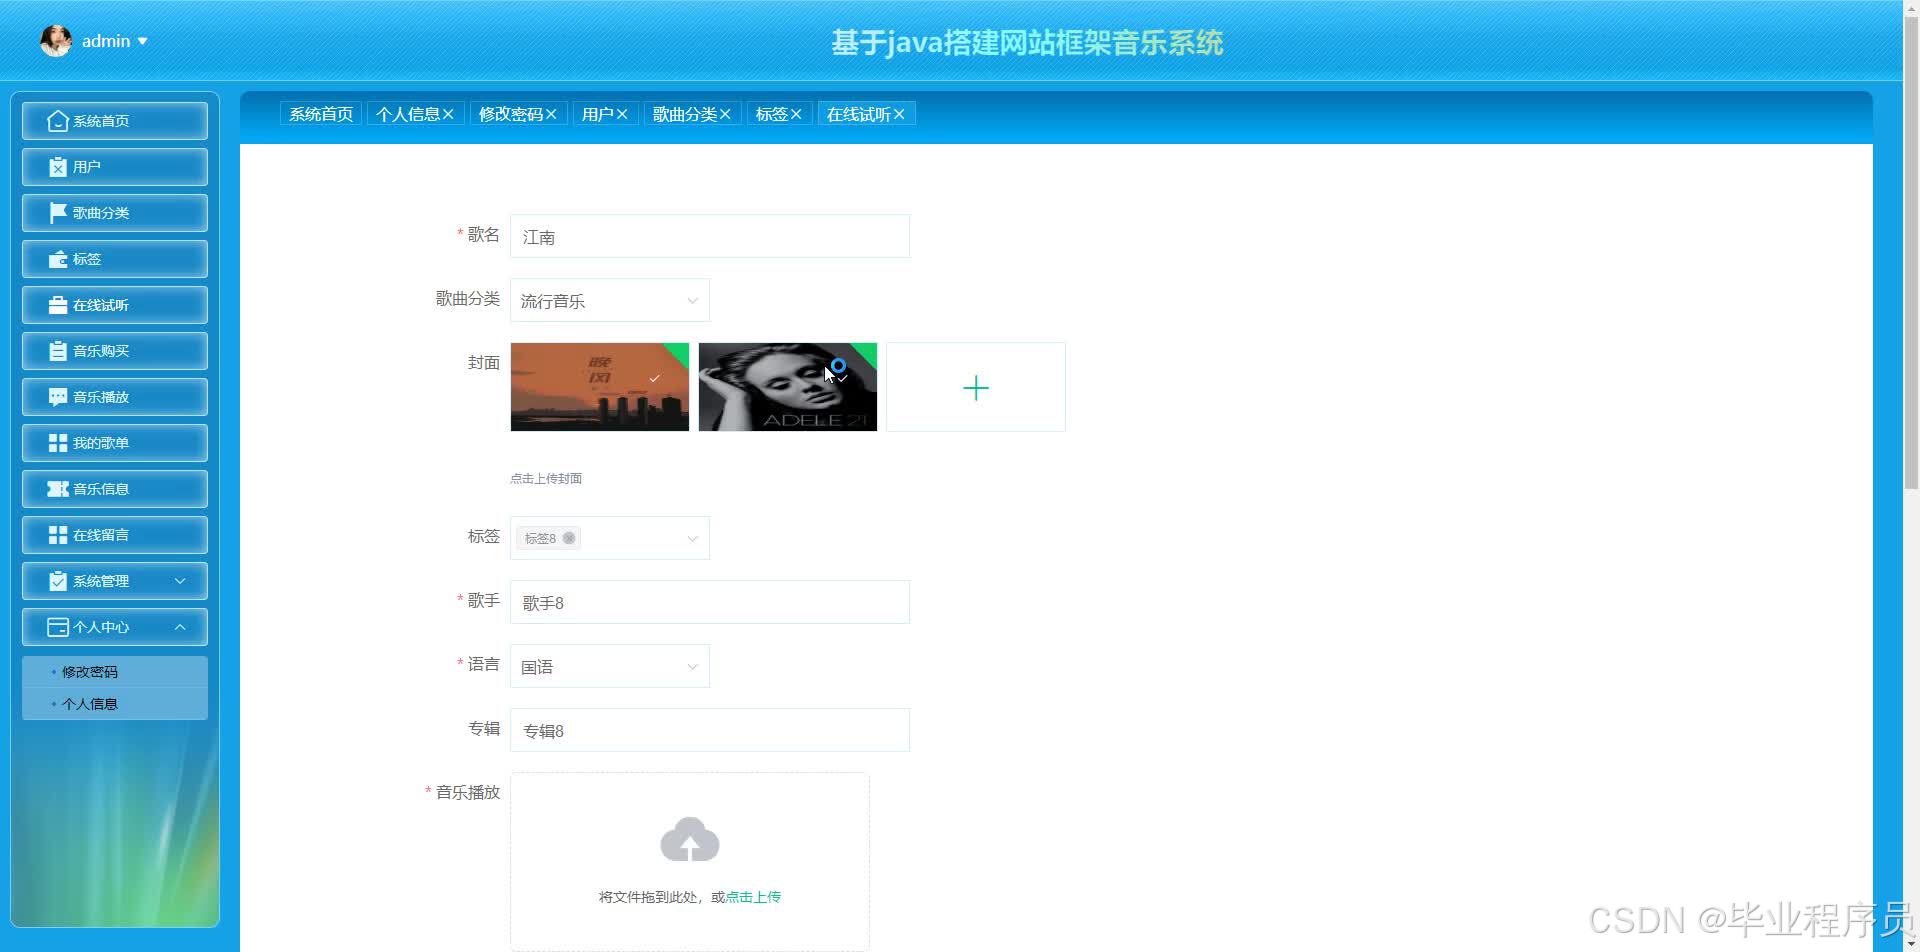Screen dimensions: 1920x952
Task: Open the 标签 multi-select dropdown arrow
Action: [692, 538]
